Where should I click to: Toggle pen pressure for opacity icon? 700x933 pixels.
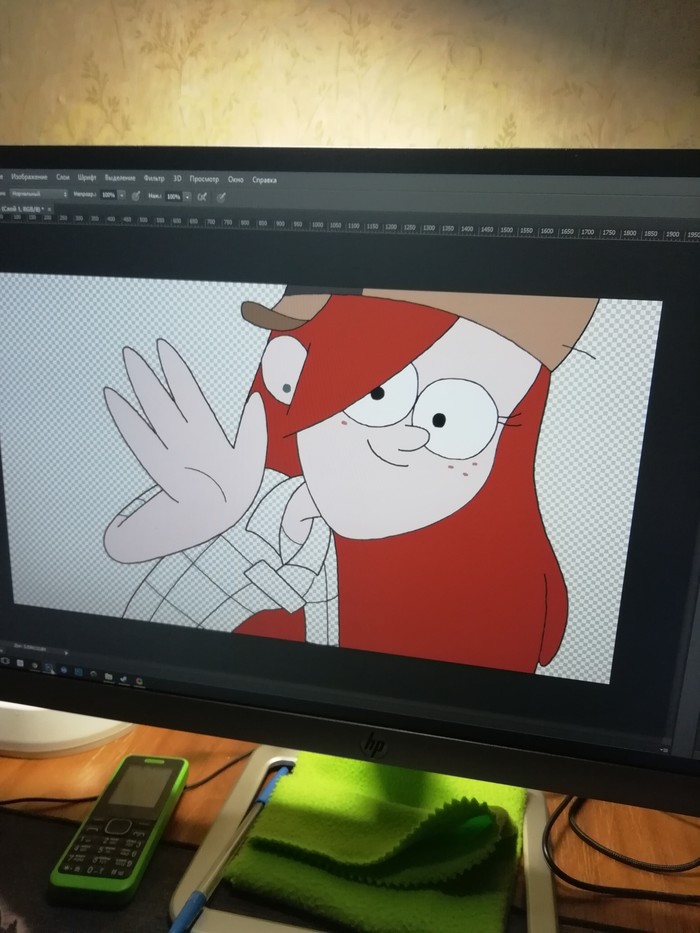(136, 195)
